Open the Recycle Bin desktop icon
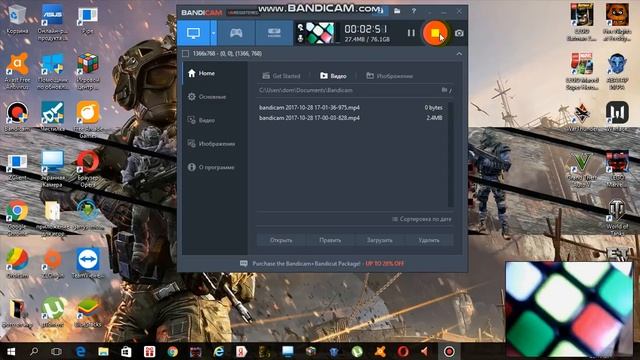This screenshot has height=360, width=640. point(17,19)
